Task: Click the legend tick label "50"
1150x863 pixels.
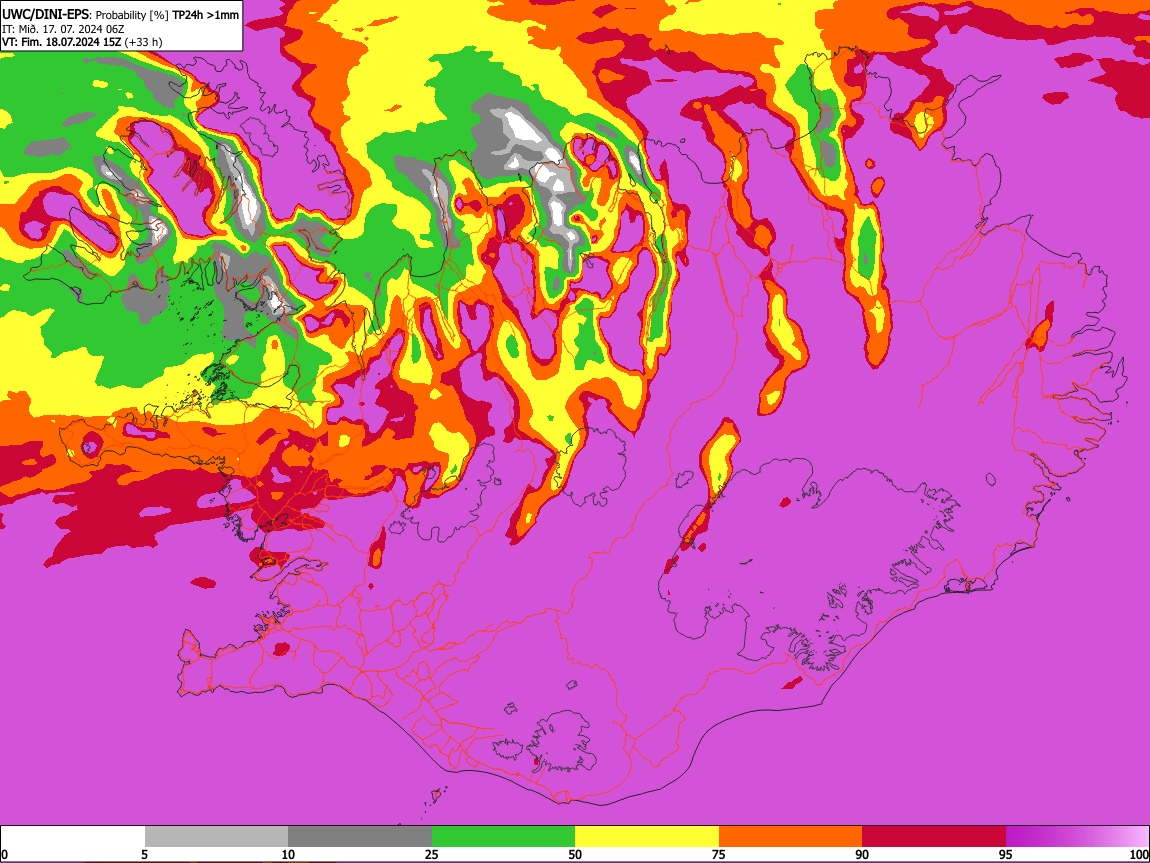Action: tap(575, 855)
